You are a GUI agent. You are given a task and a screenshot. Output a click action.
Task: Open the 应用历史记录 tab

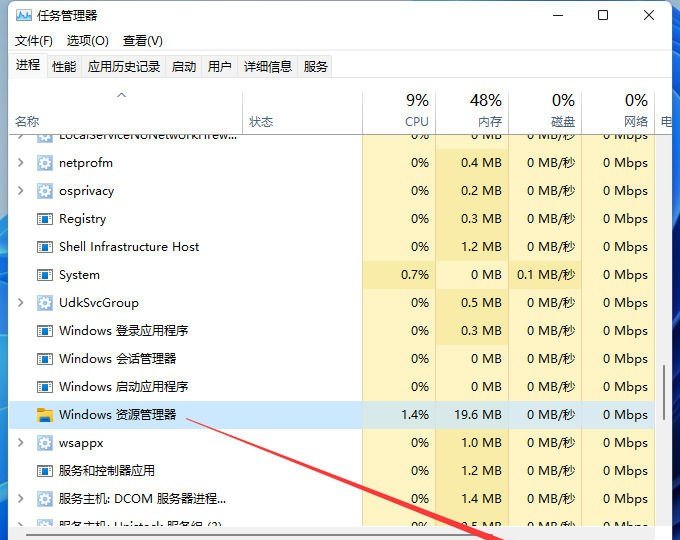(x=124, y=66)
